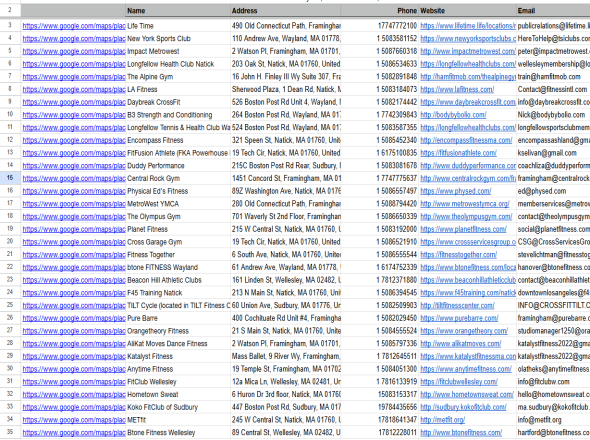This screenshot has height=440, width=590.
Task: Select address 60 Union Ave, Sudbury cell
Action: (x=286, y=305)
